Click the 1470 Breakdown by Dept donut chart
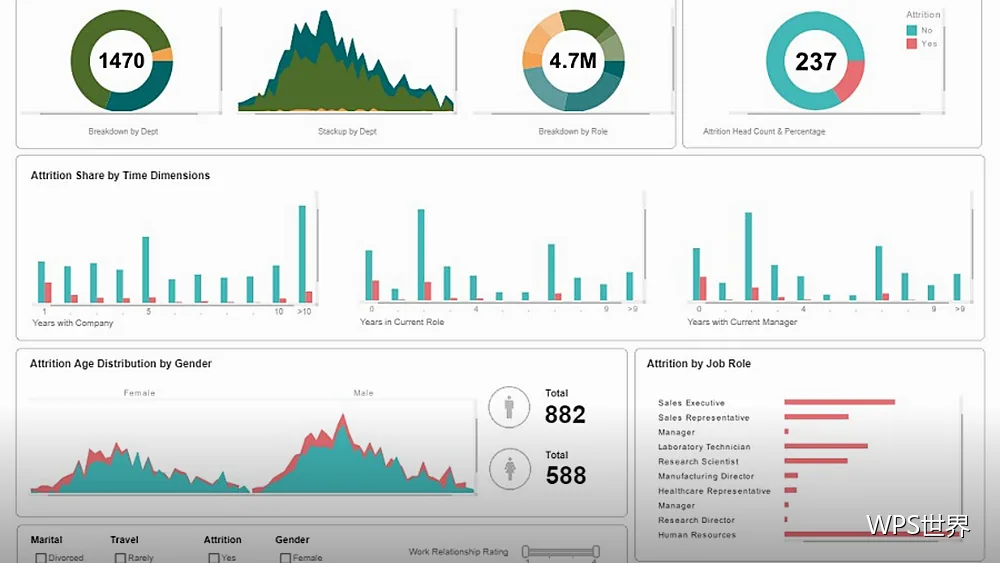This screenshot has height=563, width=1000. (121, 61)
